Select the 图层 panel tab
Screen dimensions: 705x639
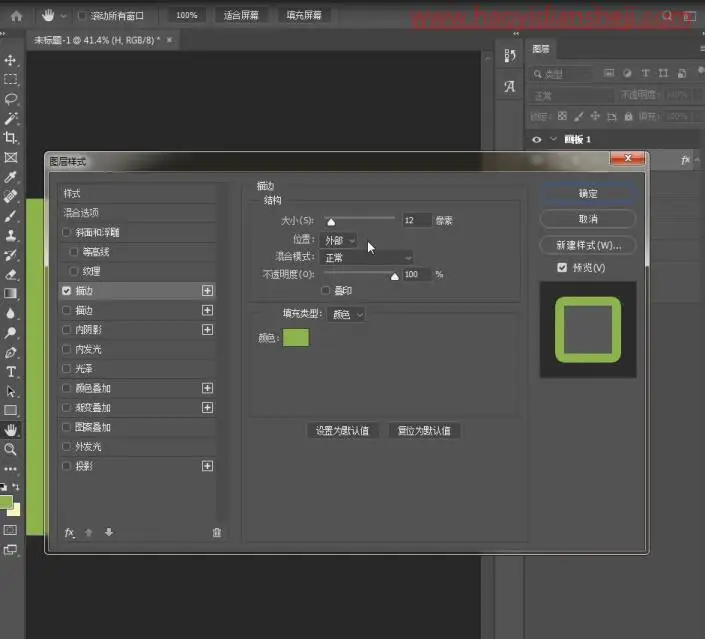(x=541, y=49)
